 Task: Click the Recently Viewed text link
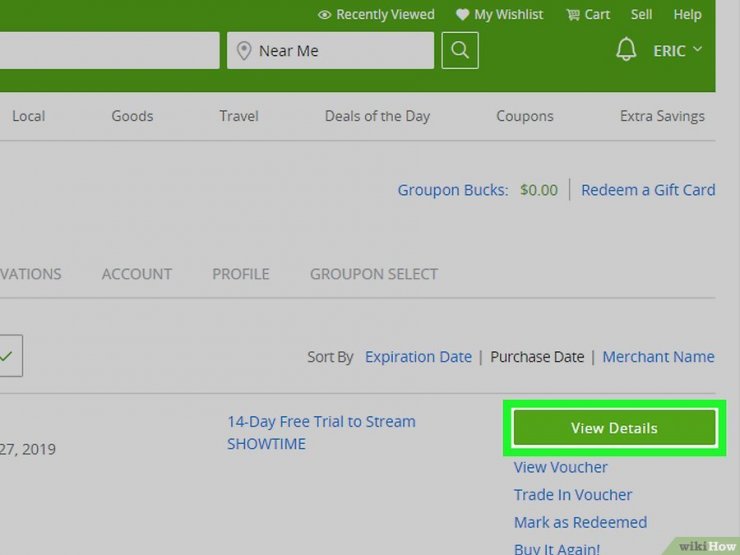tap(385, 15)
